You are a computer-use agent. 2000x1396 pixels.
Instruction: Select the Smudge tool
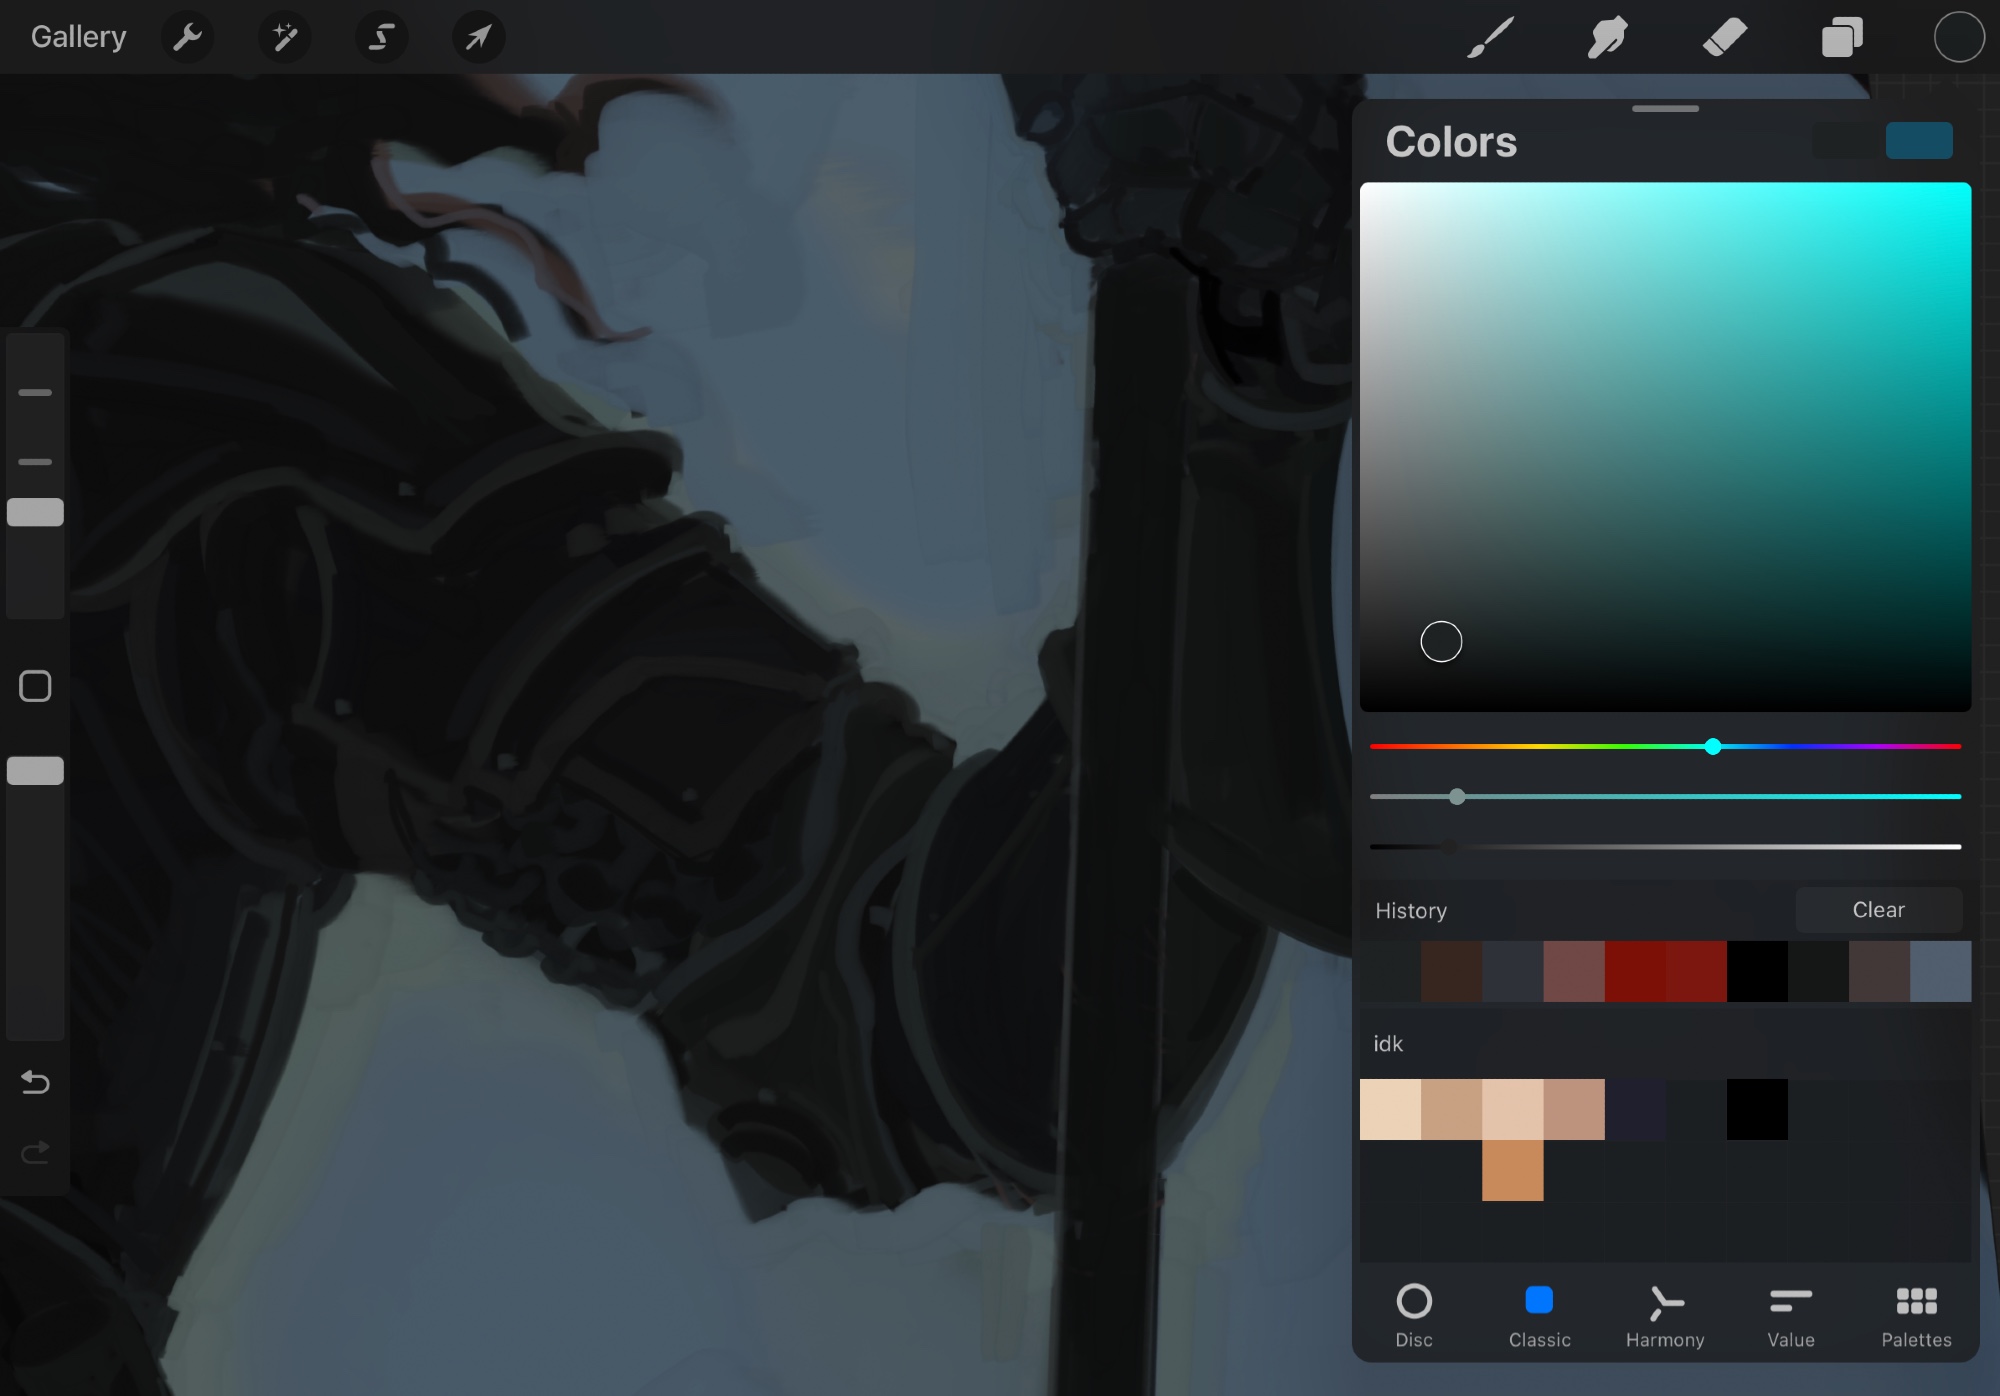click(1607, 38)
